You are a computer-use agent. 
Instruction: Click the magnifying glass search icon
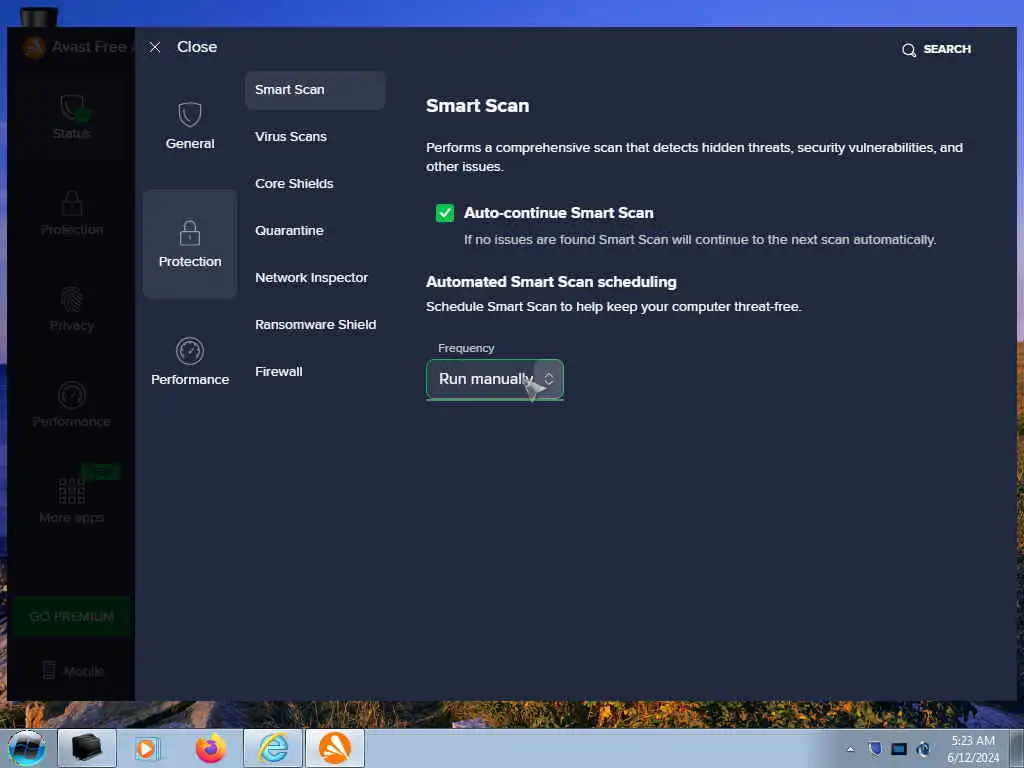(908, 50)
